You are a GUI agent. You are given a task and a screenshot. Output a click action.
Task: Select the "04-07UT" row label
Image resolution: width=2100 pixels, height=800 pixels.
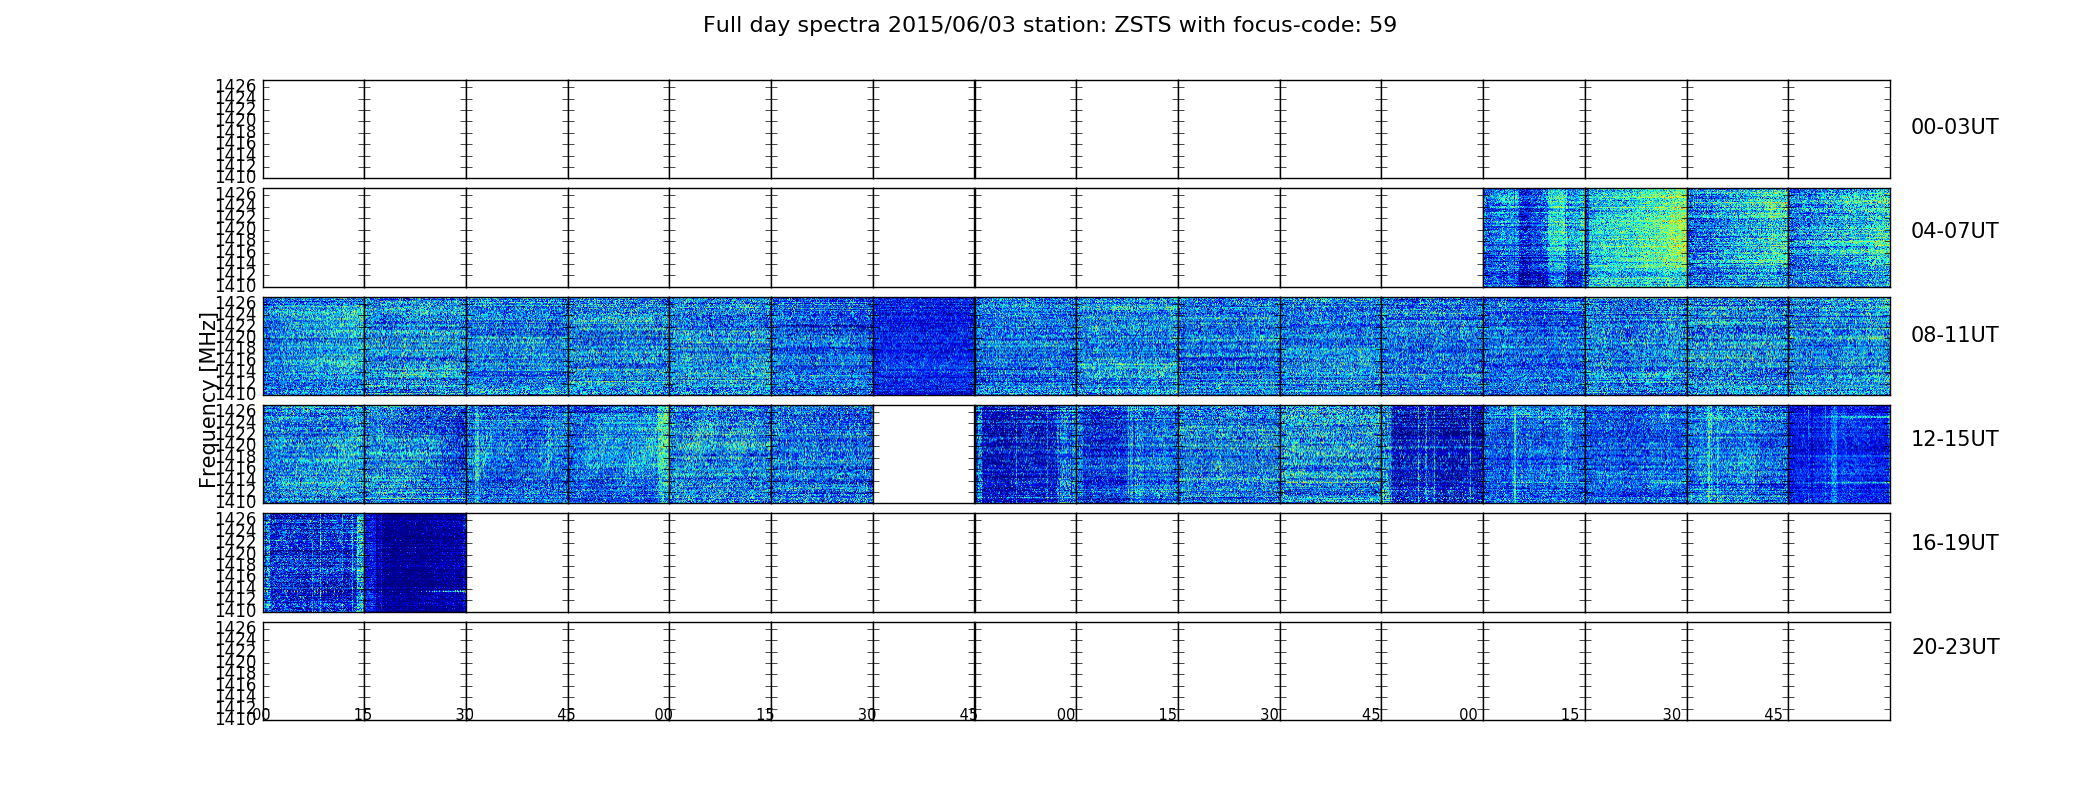[1955, 231]
